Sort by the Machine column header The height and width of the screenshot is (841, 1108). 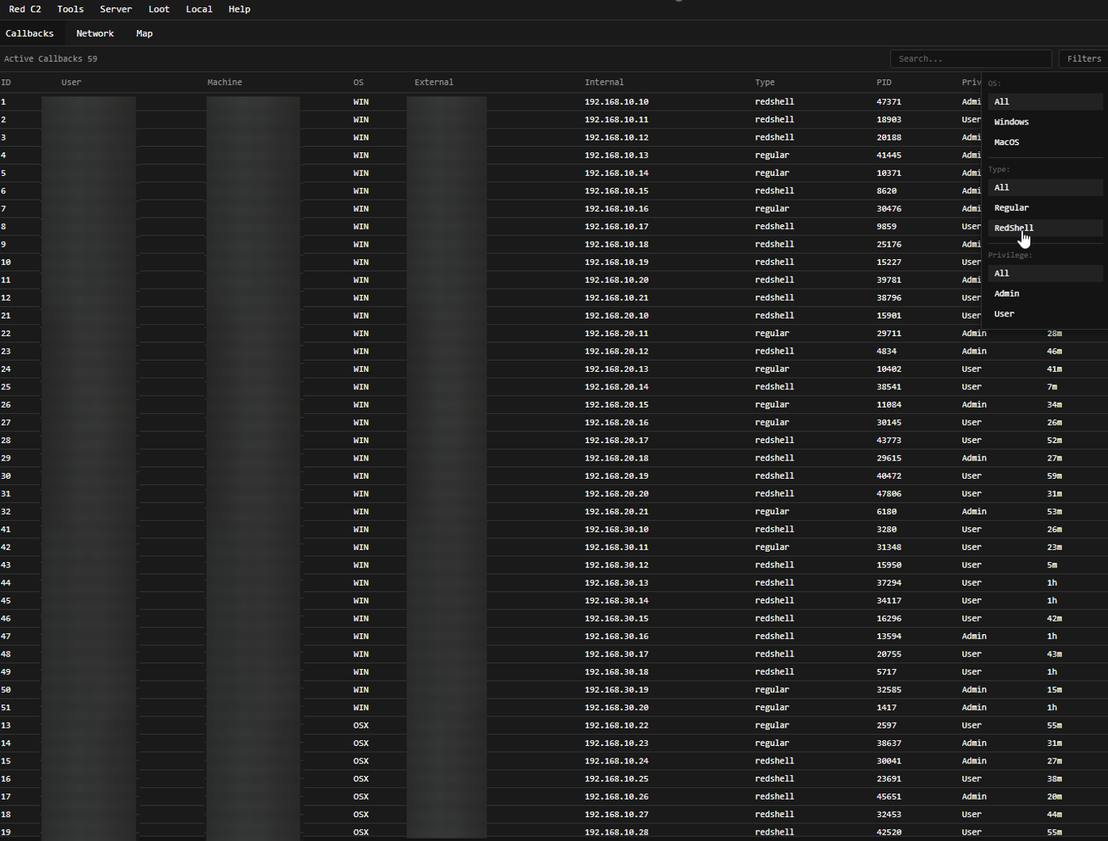(225, 82)
